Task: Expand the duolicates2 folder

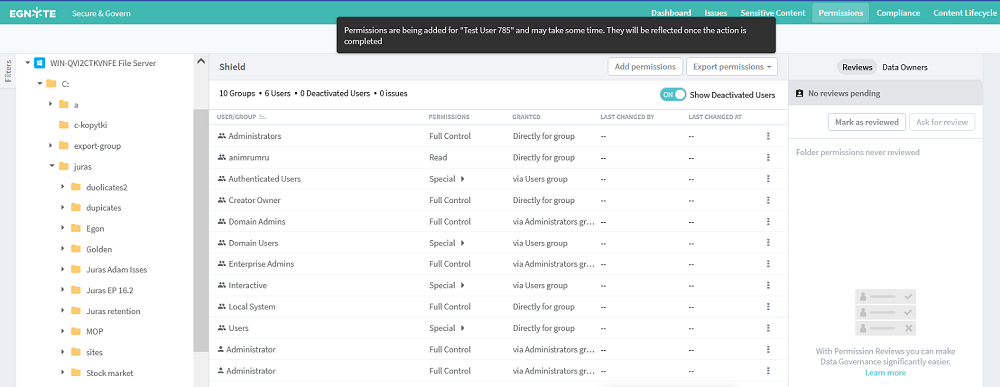Action: (62, 187)
